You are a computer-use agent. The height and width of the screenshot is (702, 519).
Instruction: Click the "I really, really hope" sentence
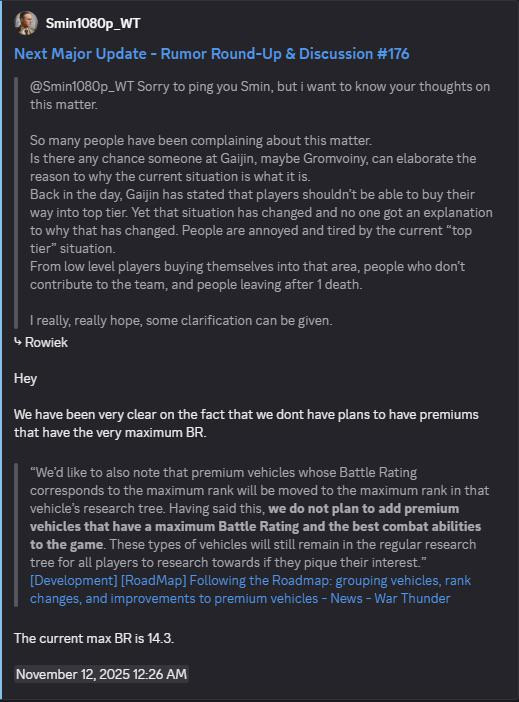coord(181,321)
